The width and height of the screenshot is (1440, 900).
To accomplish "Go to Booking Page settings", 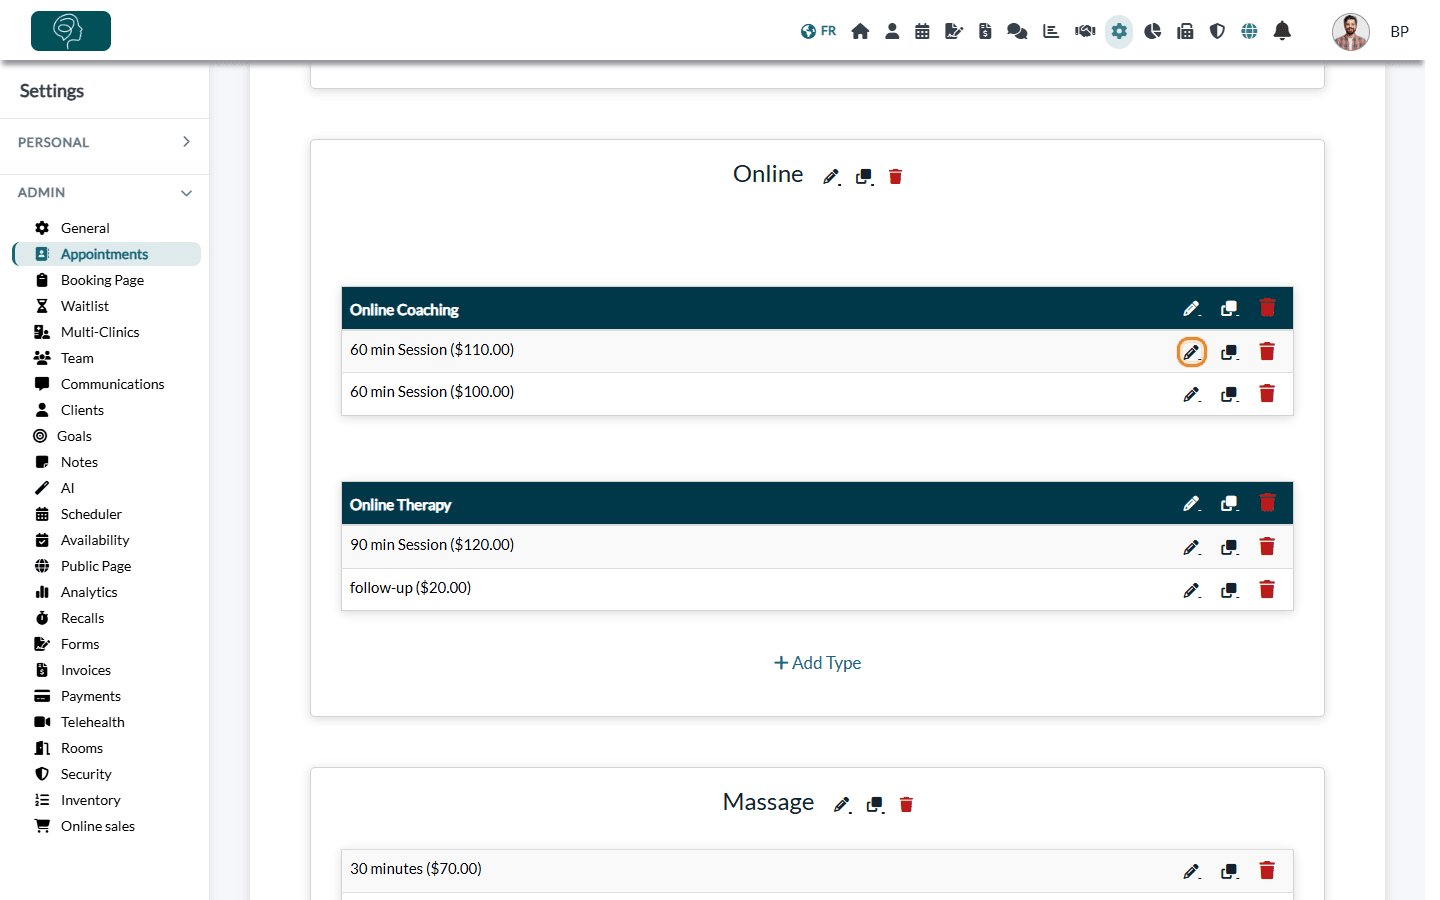I will [x=102, y=280].
